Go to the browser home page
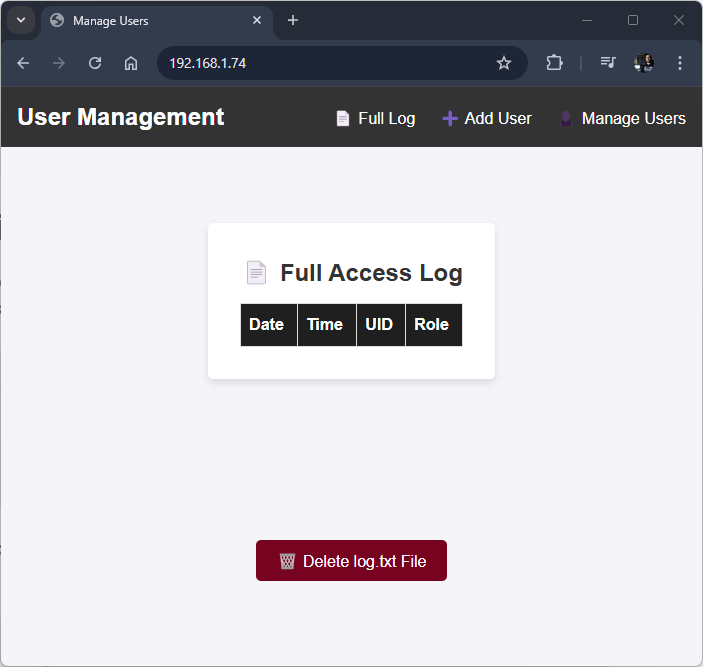The image size is (703, 667). (x=131, y=63)
